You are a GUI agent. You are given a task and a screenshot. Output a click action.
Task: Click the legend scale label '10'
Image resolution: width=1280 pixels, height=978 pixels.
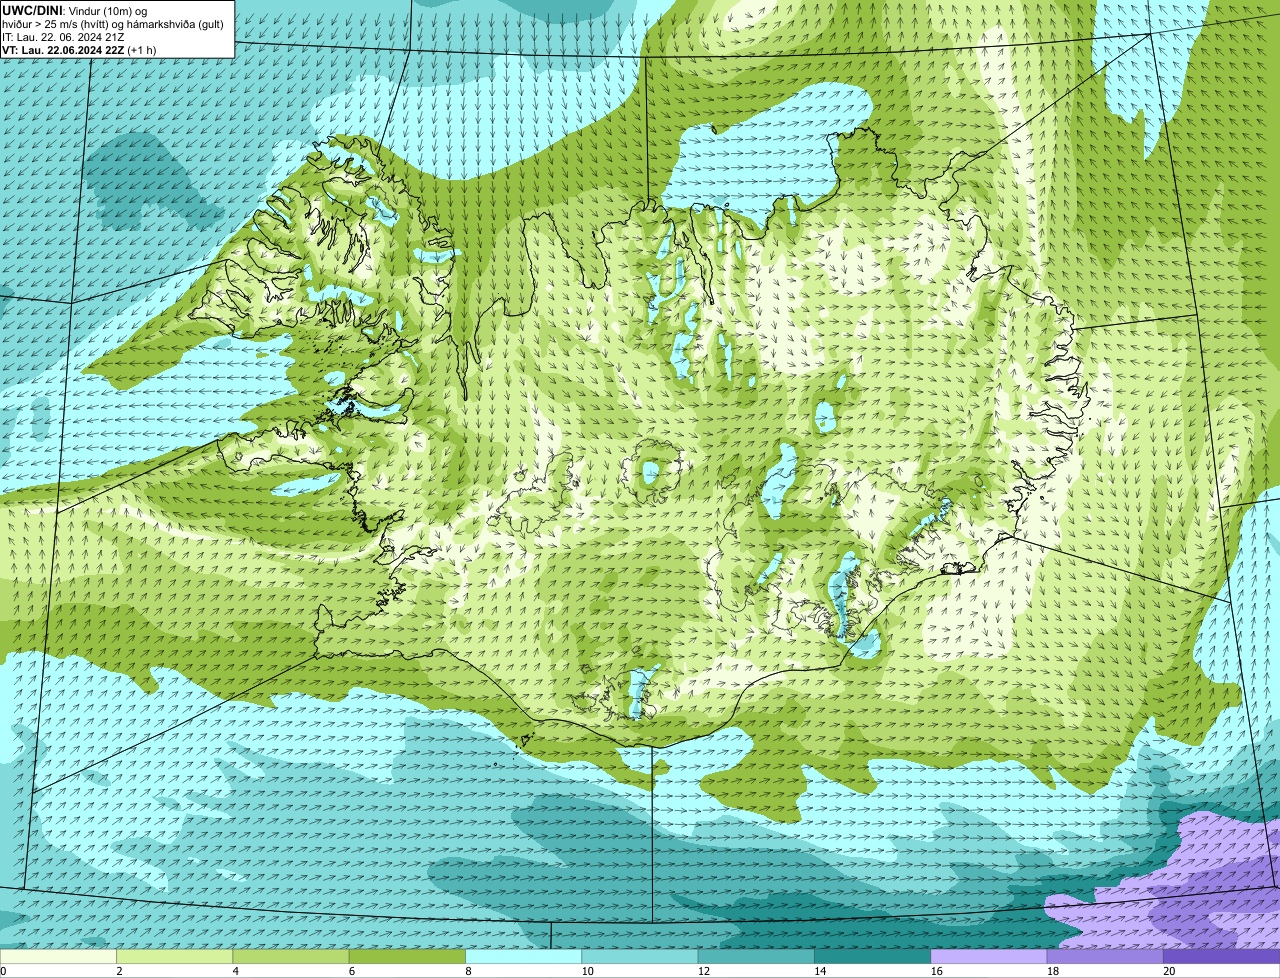(588, 971)
